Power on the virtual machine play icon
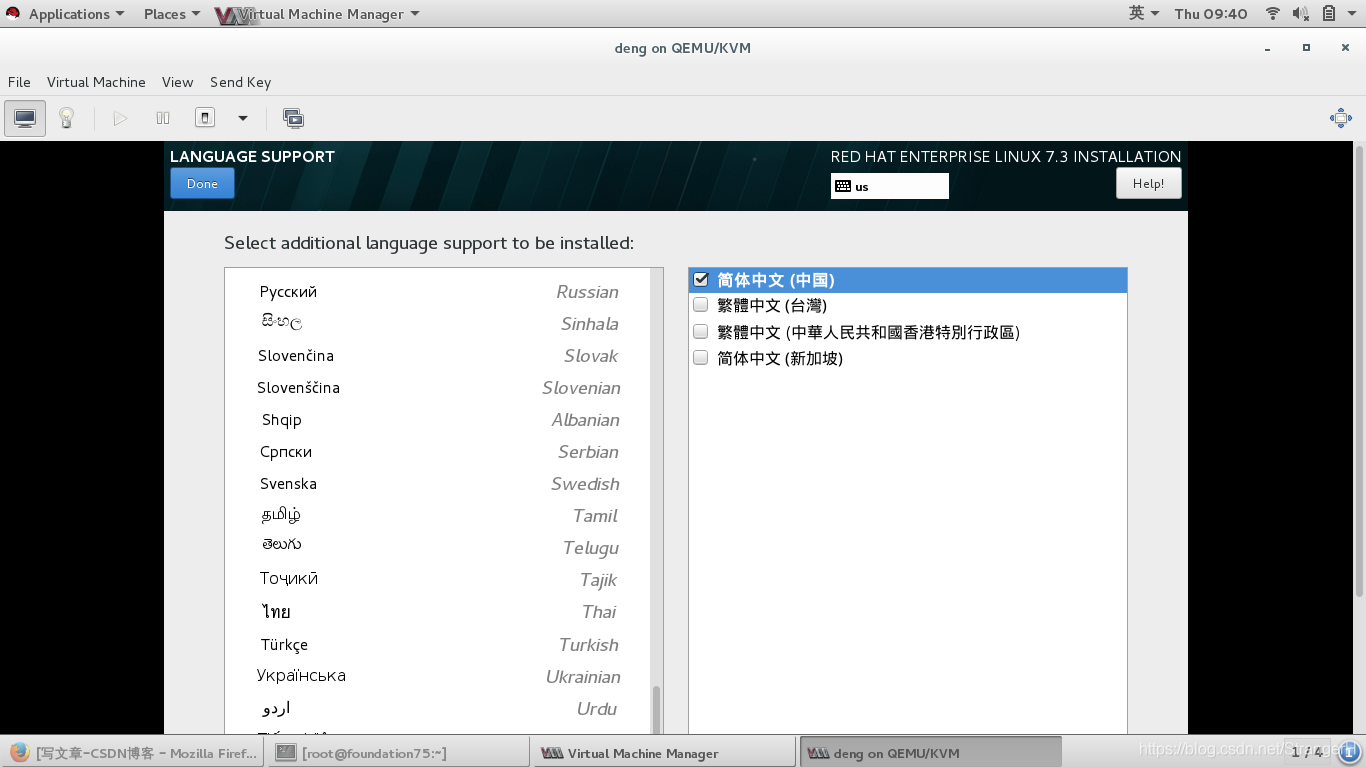 (x=121, y=118)
